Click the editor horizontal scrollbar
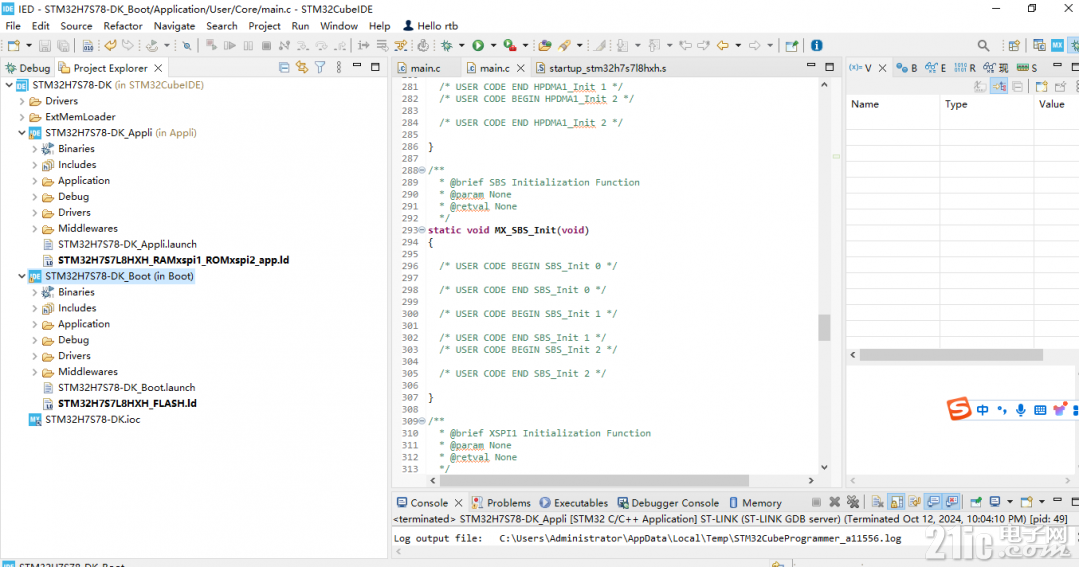 tap(594, 480)
